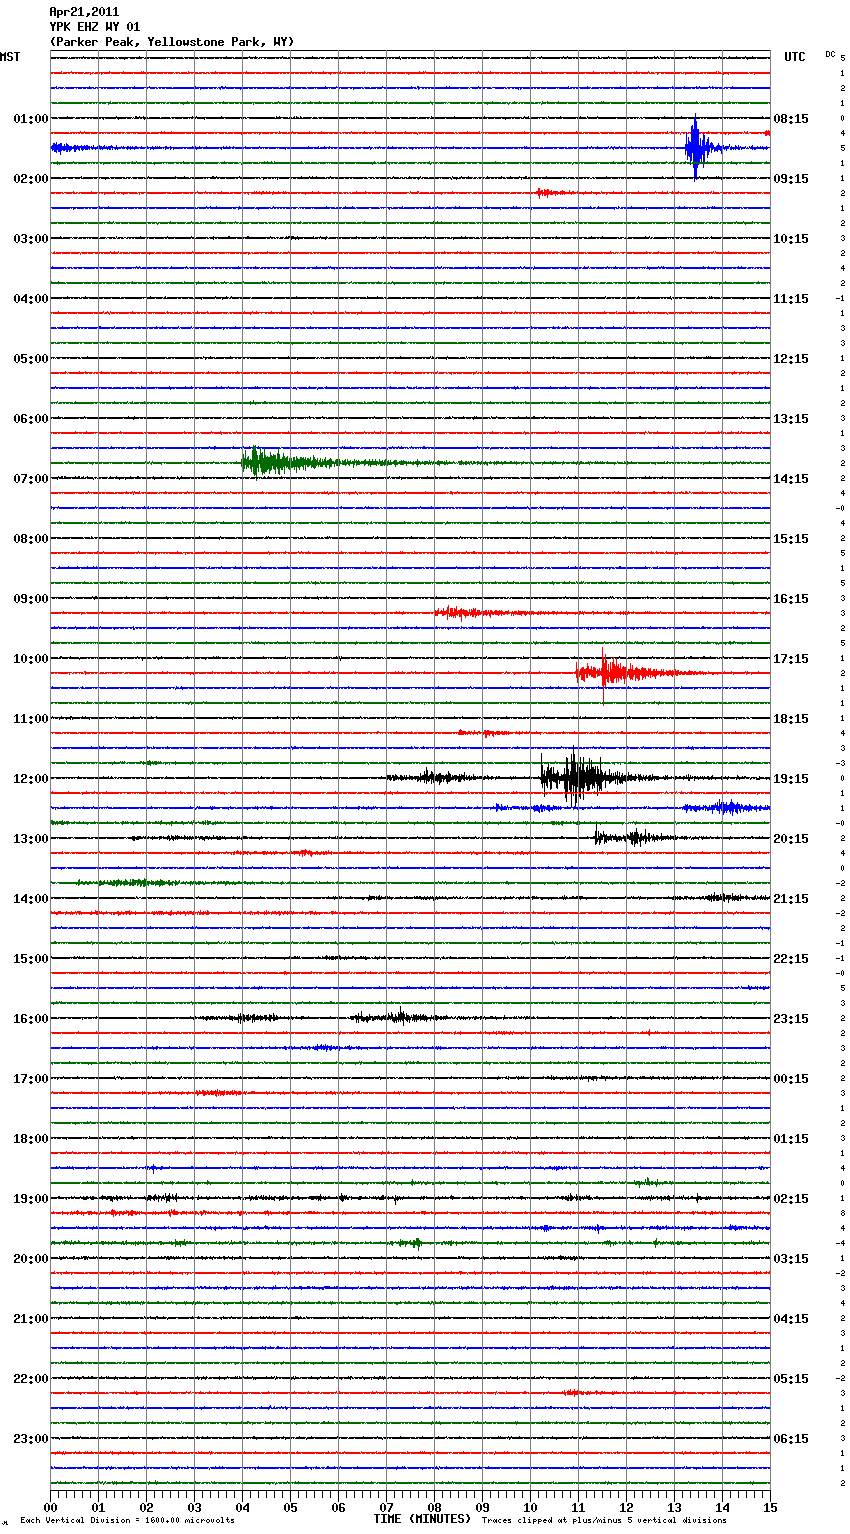Click the 02:15 UTC time label
This screenshot has width=850, height=1534.
(x=791, y=1199)
